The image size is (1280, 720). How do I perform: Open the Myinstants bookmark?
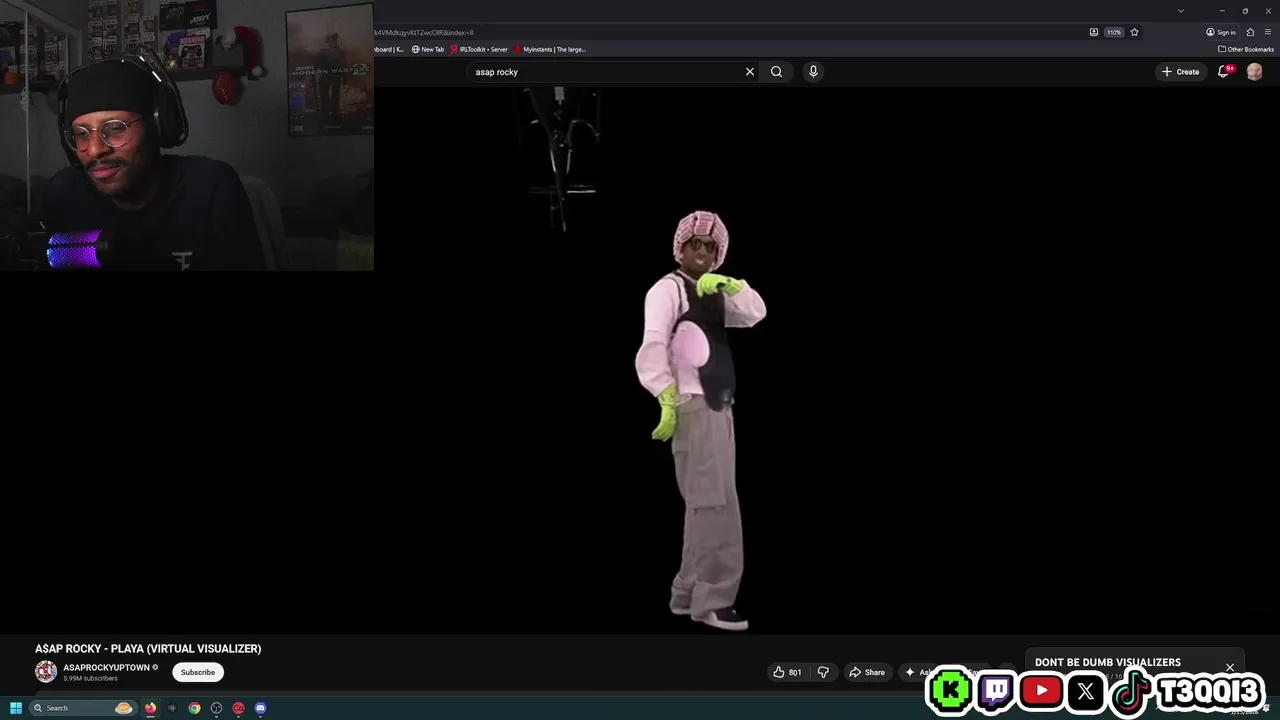pos(550,49)
